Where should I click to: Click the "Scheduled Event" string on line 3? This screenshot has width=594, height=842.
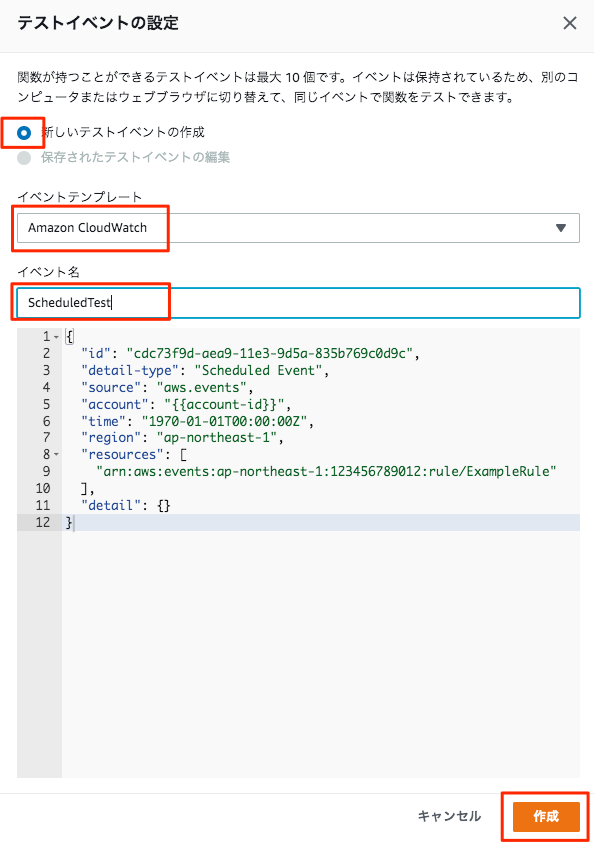point(258,371)
